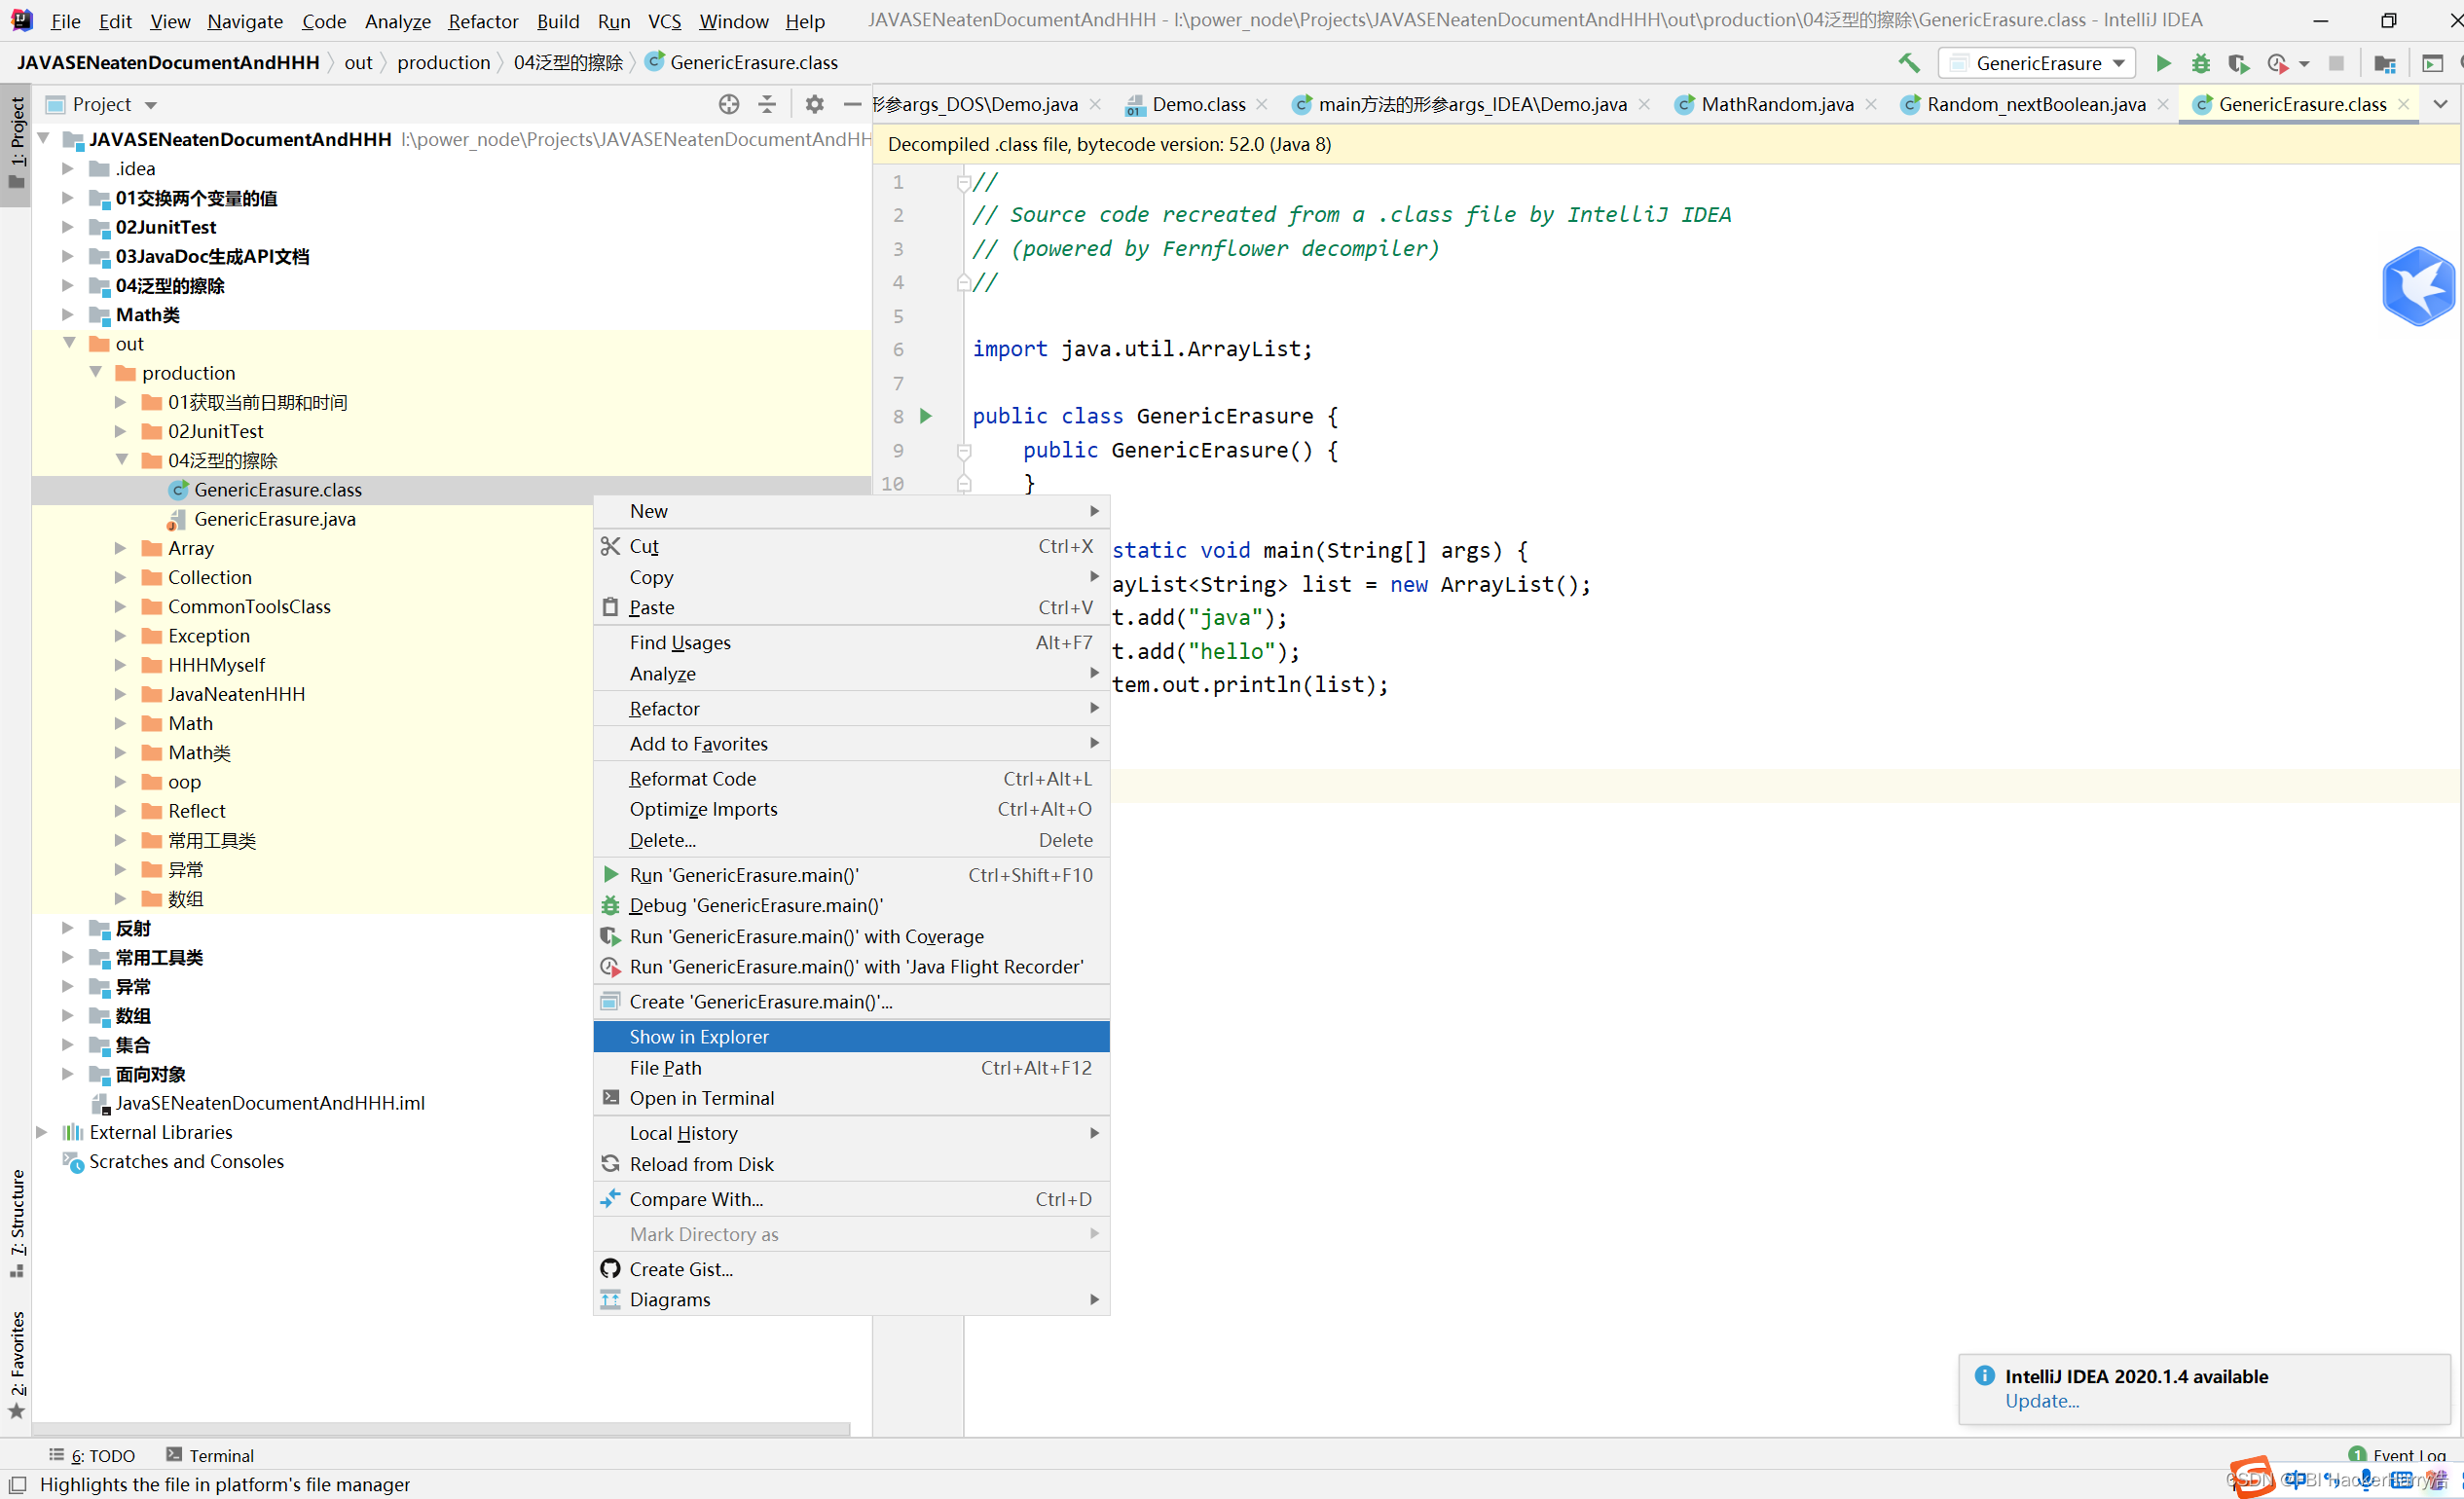Click the Project panel horizontal scrollbar
Screen dimensions: 2464x1499
(440, 1429)
